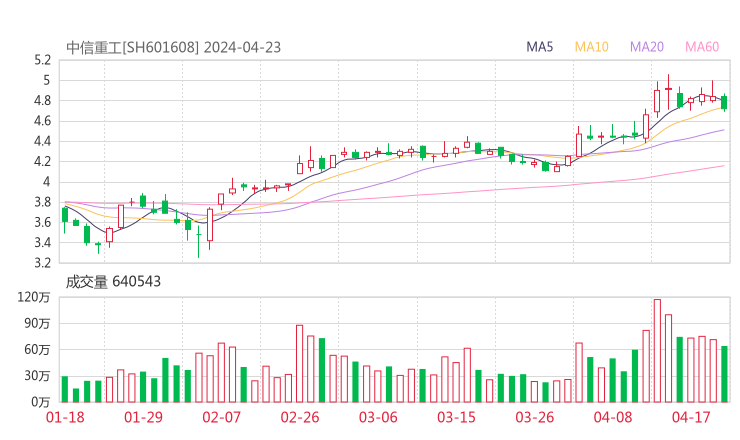The width and height of the screenshot is (740, 440).
Task: Click the MA5 legend label
Action: pos(539,47)
